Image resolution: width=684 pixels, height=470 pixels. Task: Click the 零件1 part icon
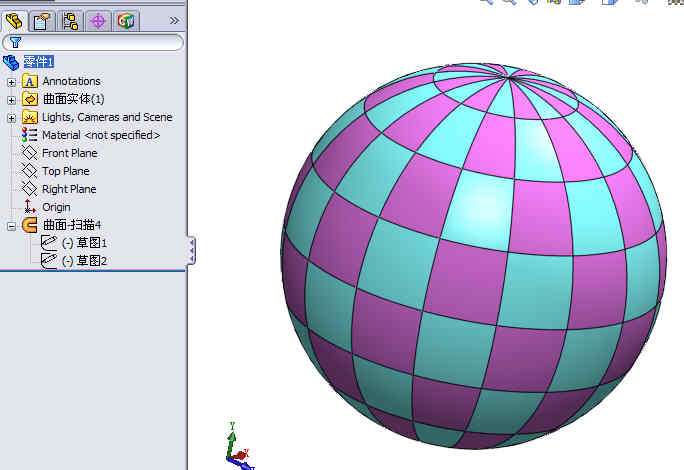click(11, 62)
